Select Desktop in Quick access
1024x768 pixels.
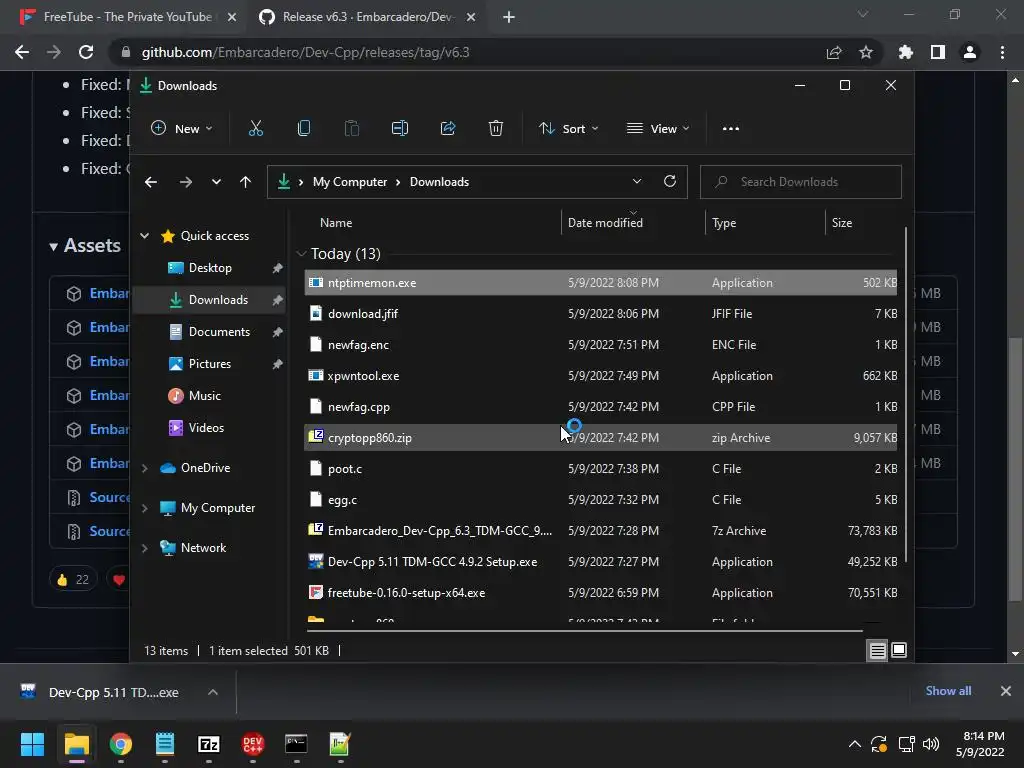point(210,268)
